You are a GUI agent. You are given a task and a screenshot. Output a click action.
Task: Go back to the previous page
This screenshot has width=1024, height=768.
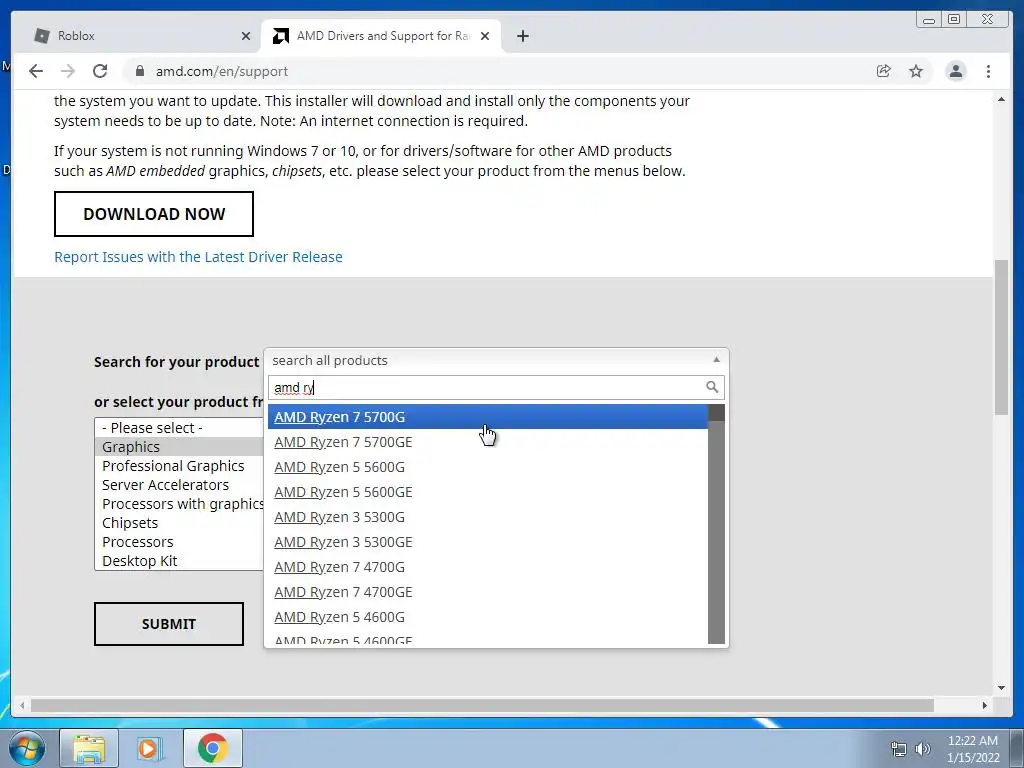coord(36,71)
